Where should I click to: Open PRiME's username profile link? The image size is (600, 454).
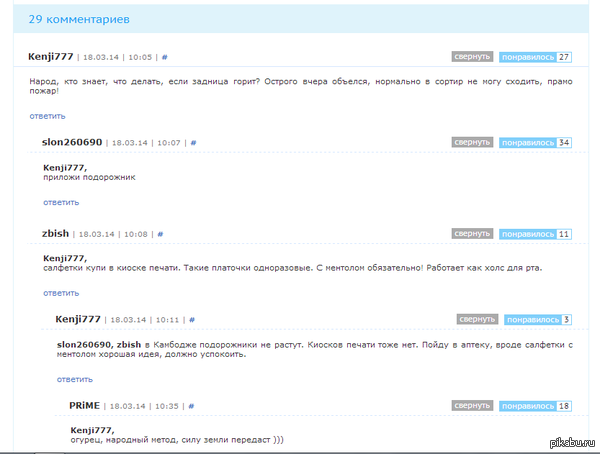tap(85, 406)
